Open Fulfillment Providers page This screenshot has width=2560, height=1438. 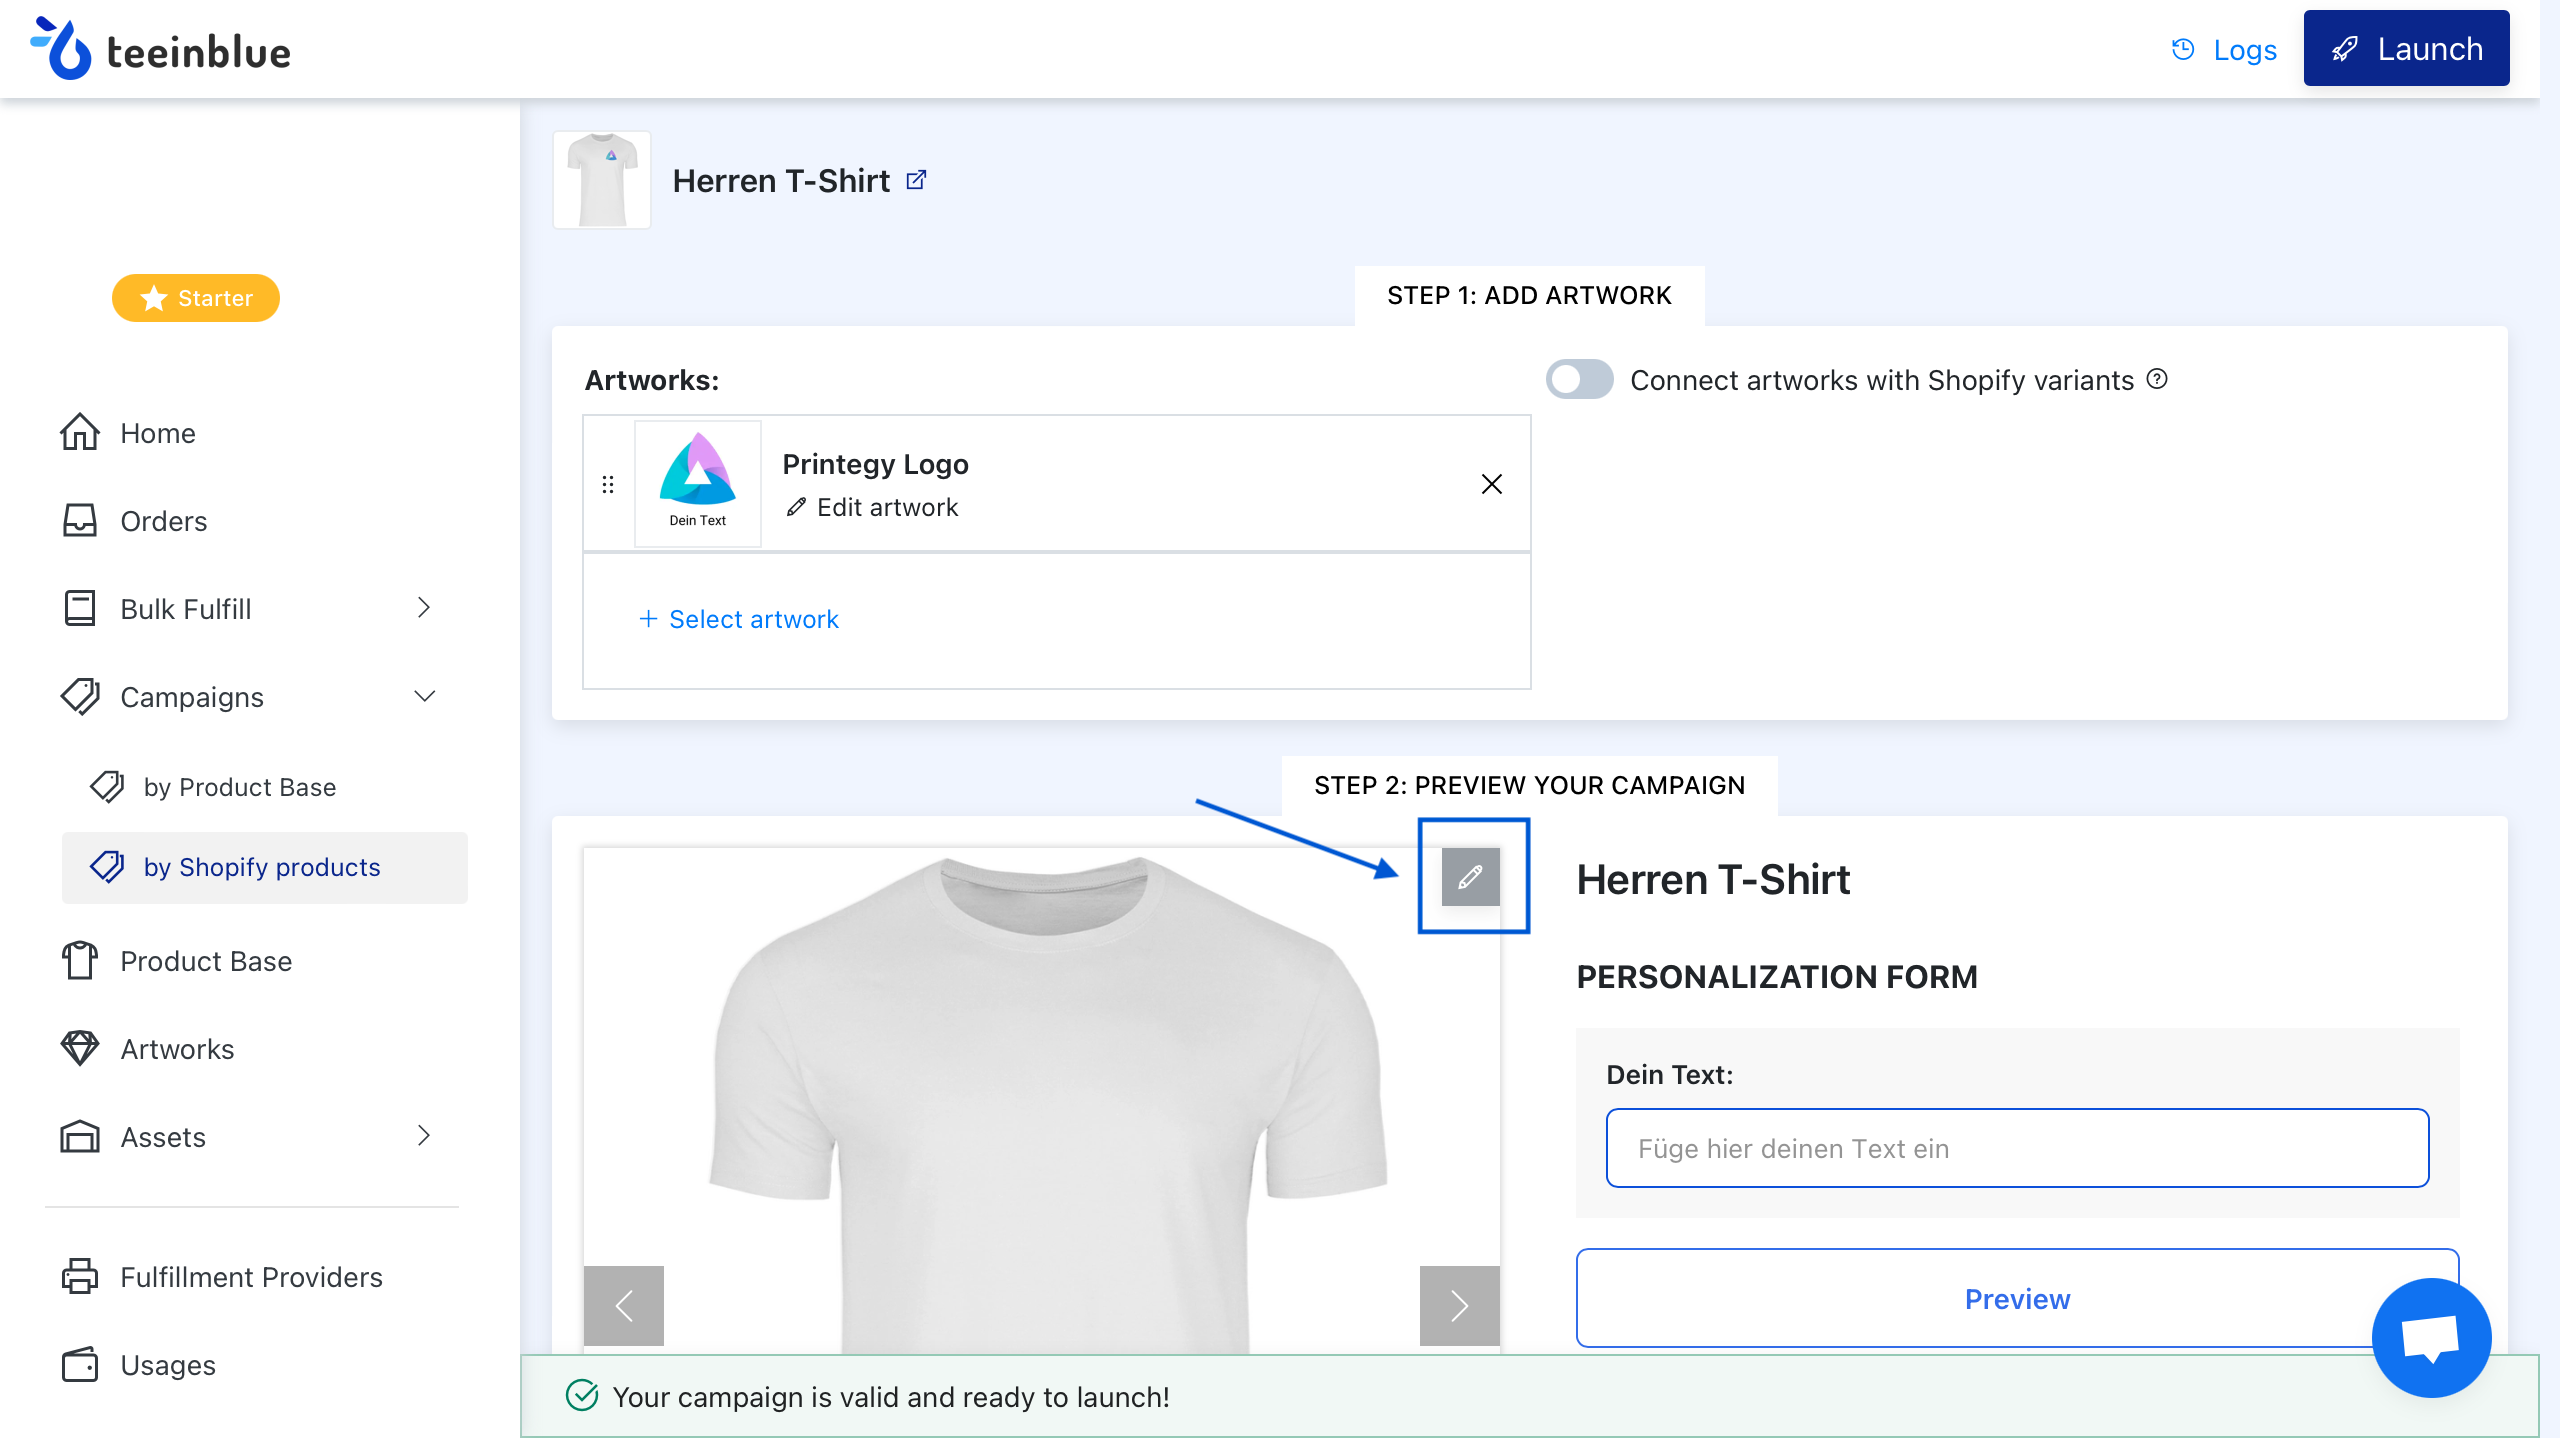click(x=251, y=1277)
